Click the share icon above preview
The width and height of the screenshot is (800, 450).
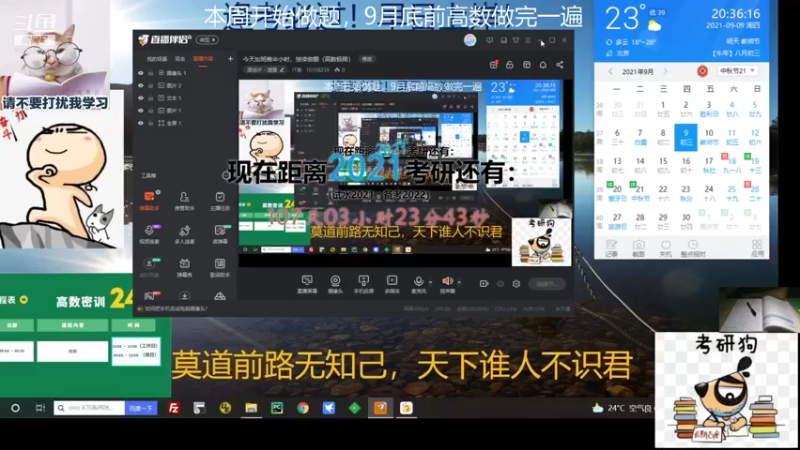[560, 65]
